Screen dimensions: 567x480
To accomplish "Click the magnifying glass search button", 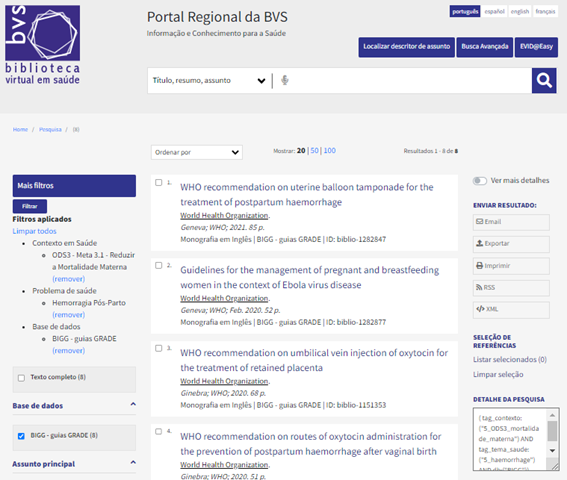I will tap(544, 80).
